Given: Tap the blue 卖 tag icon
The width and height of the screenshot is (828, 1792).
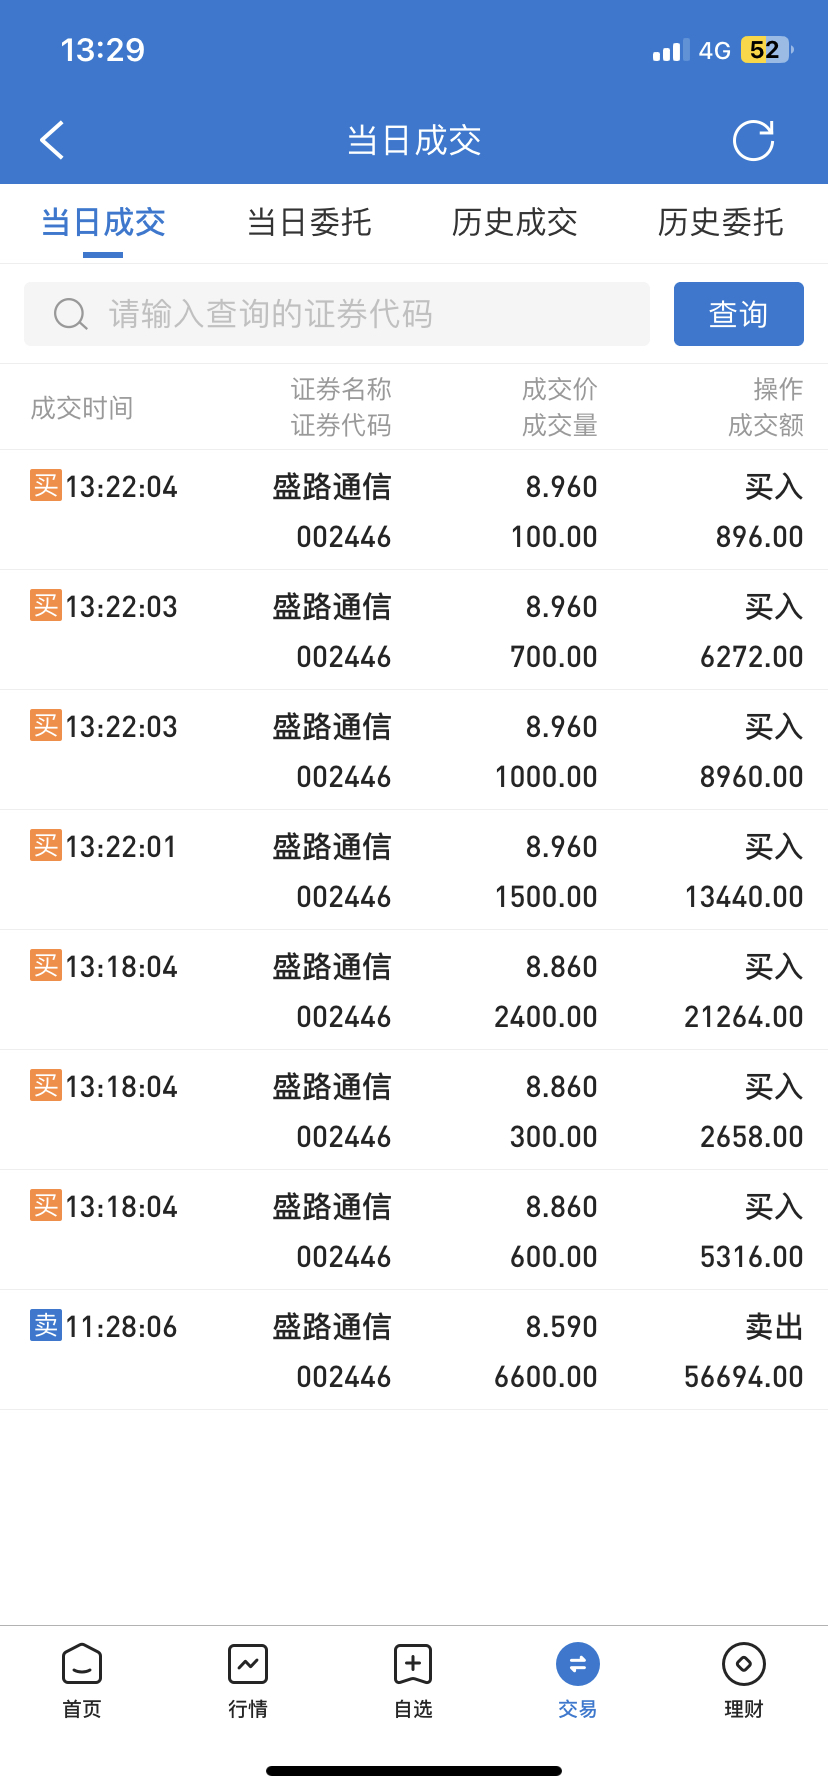Looking at the screenshot, I should click(x=46, y=1325).
